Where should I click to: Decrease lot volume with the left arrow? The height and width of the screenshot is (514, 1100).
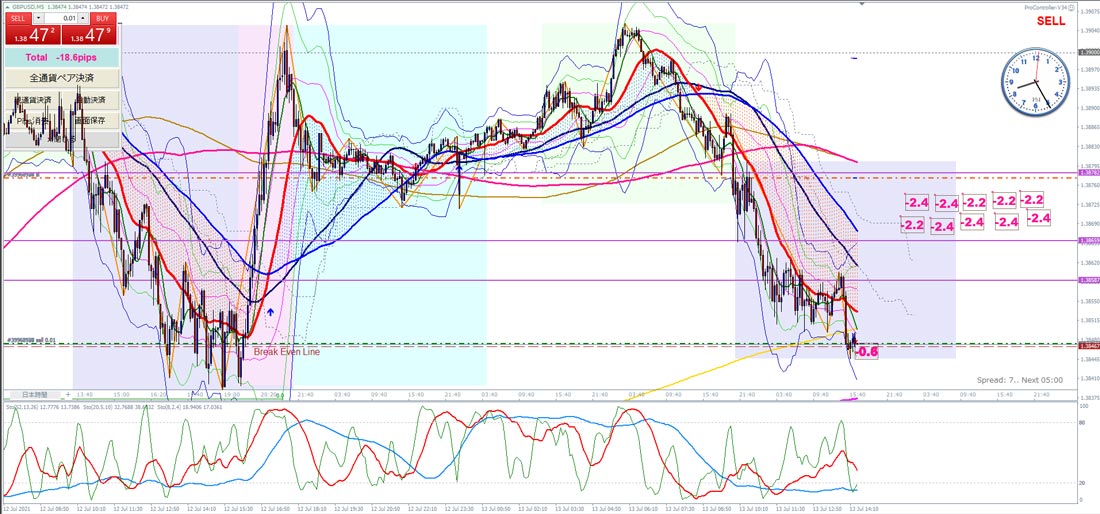coord(38,18)
